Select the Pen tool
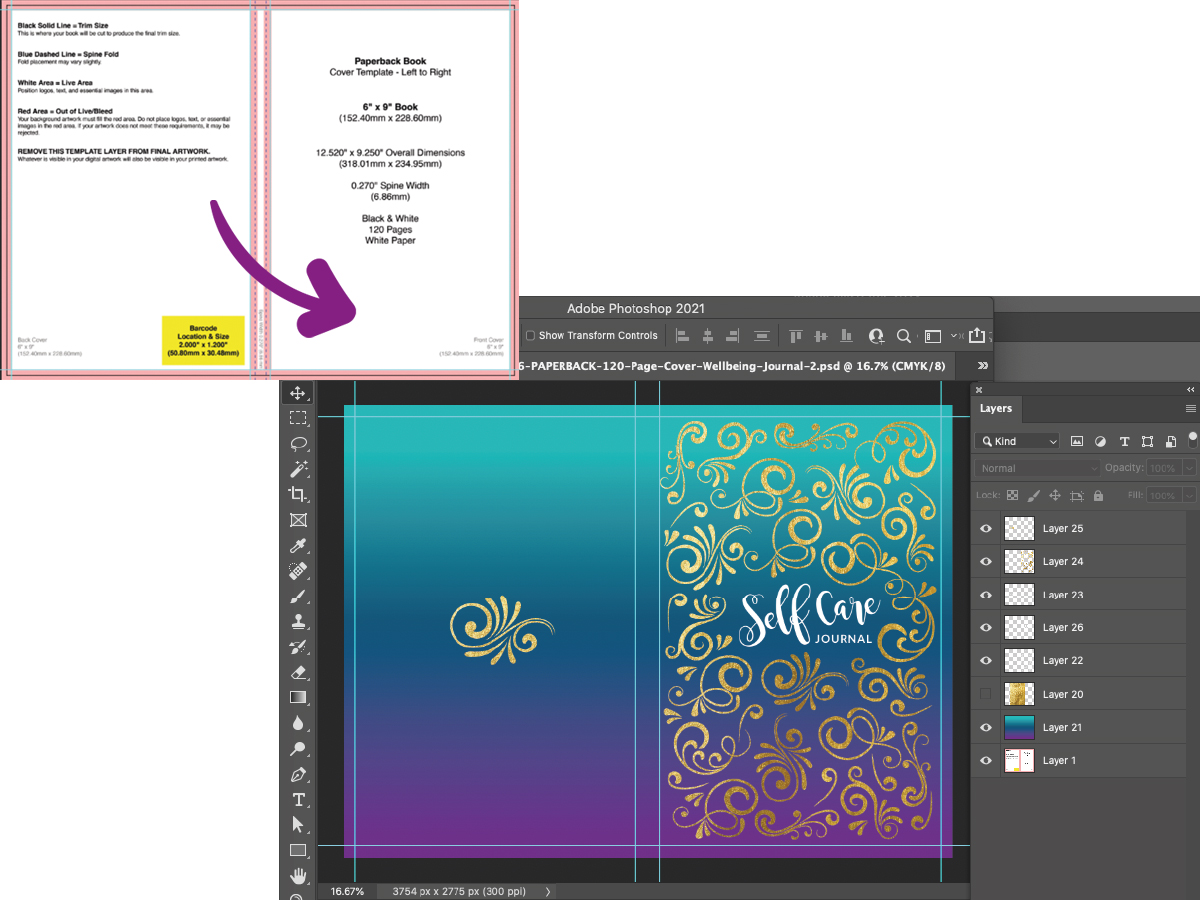This screenshot has height=900, width=1200. pos(298,774)
